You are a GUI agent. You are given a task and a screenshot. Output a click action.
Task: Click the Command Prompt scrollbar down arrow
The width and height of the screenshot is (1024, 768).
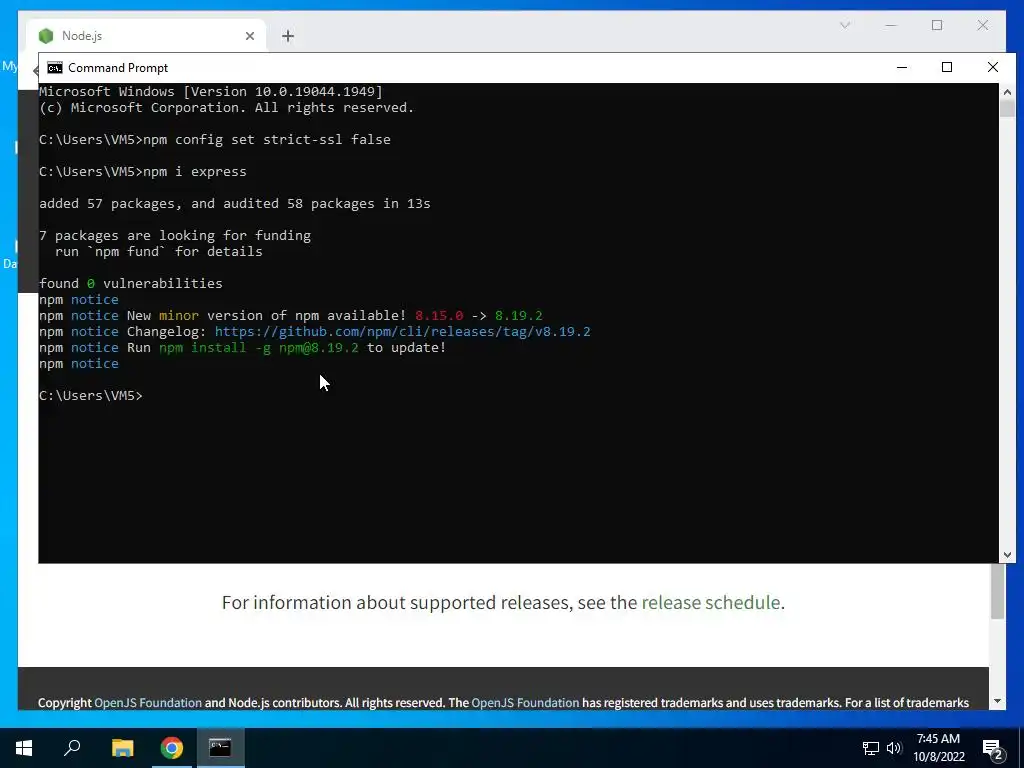point(1007,554)
